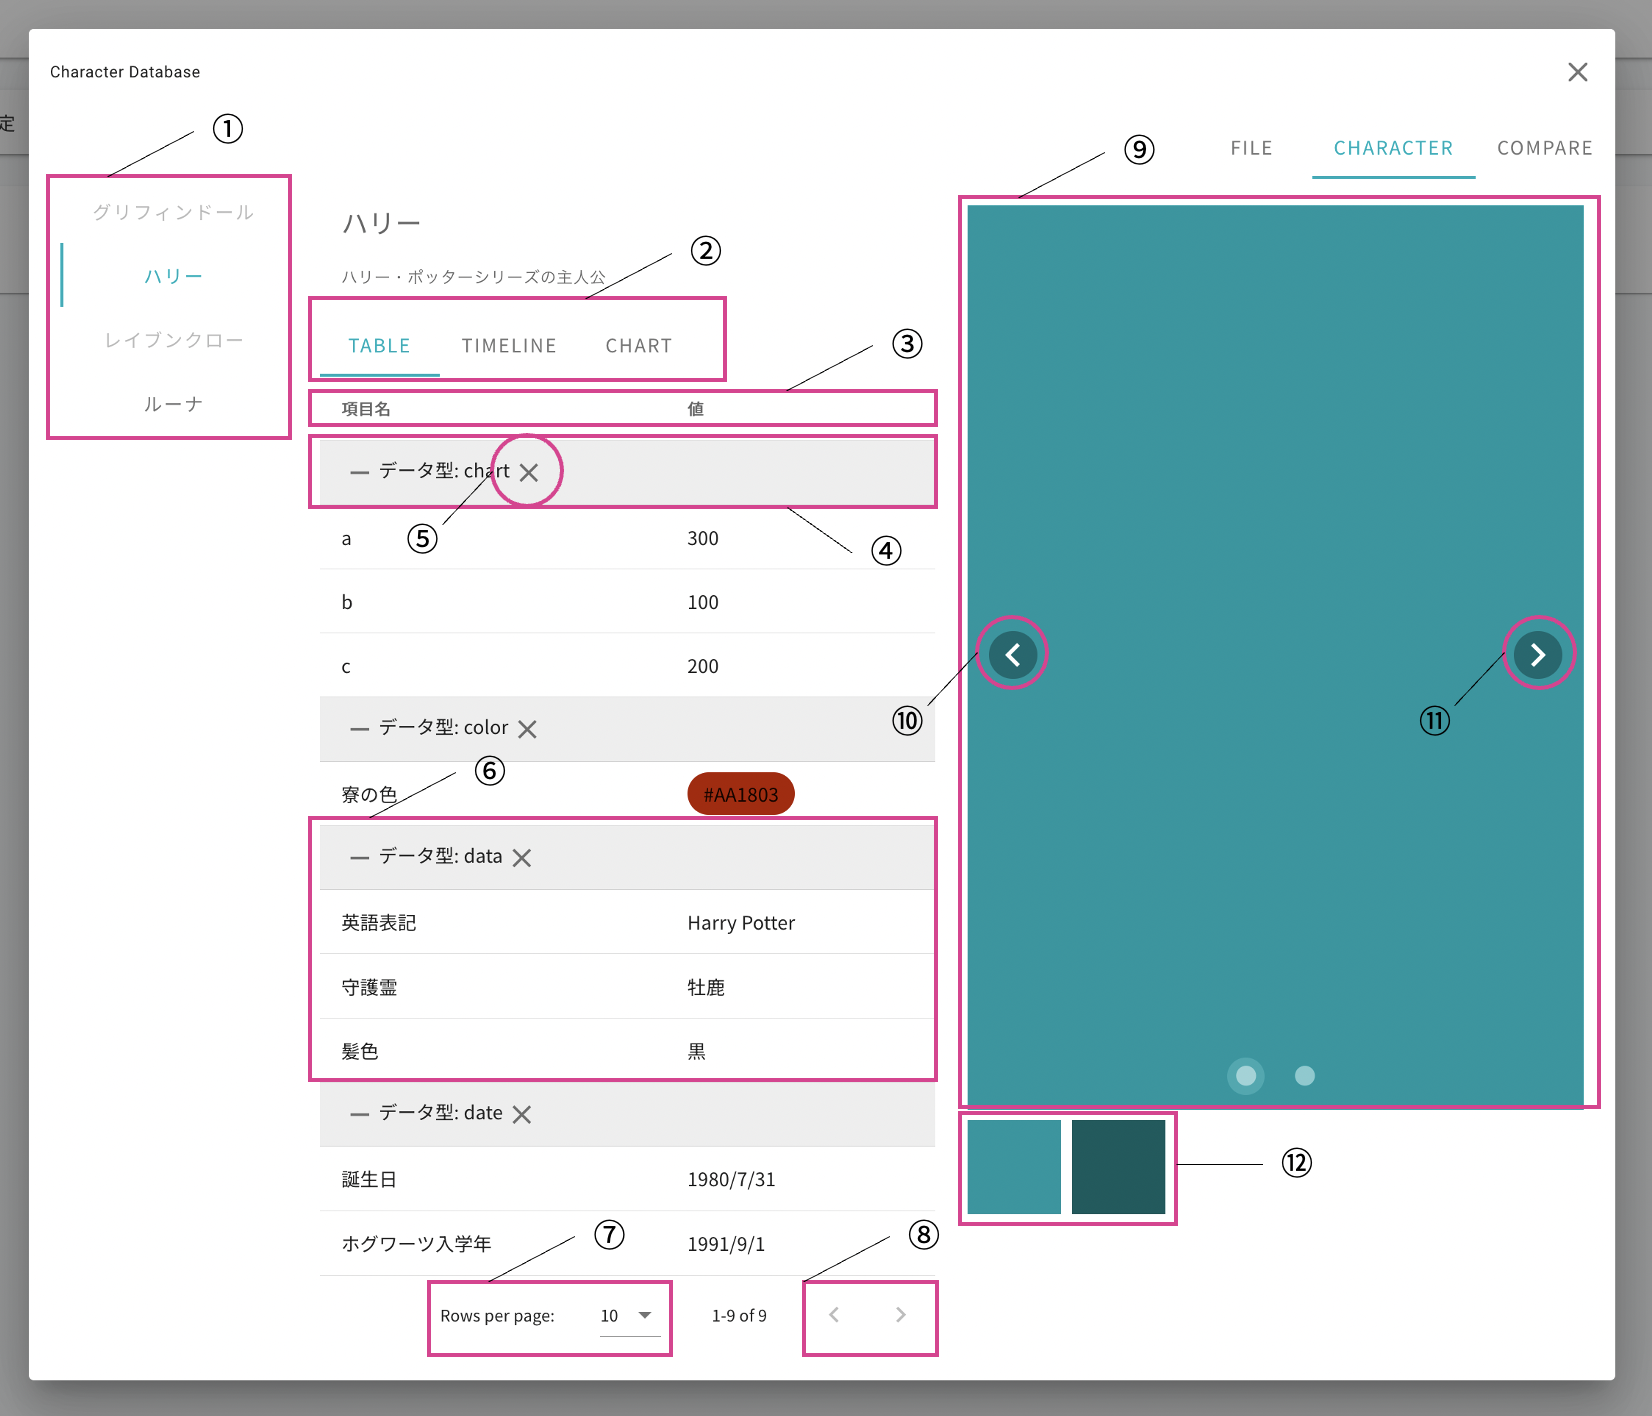Open Rows per page dropdown
This screenshot has height=1416, width=1652.
click(x=630, y=1316)
